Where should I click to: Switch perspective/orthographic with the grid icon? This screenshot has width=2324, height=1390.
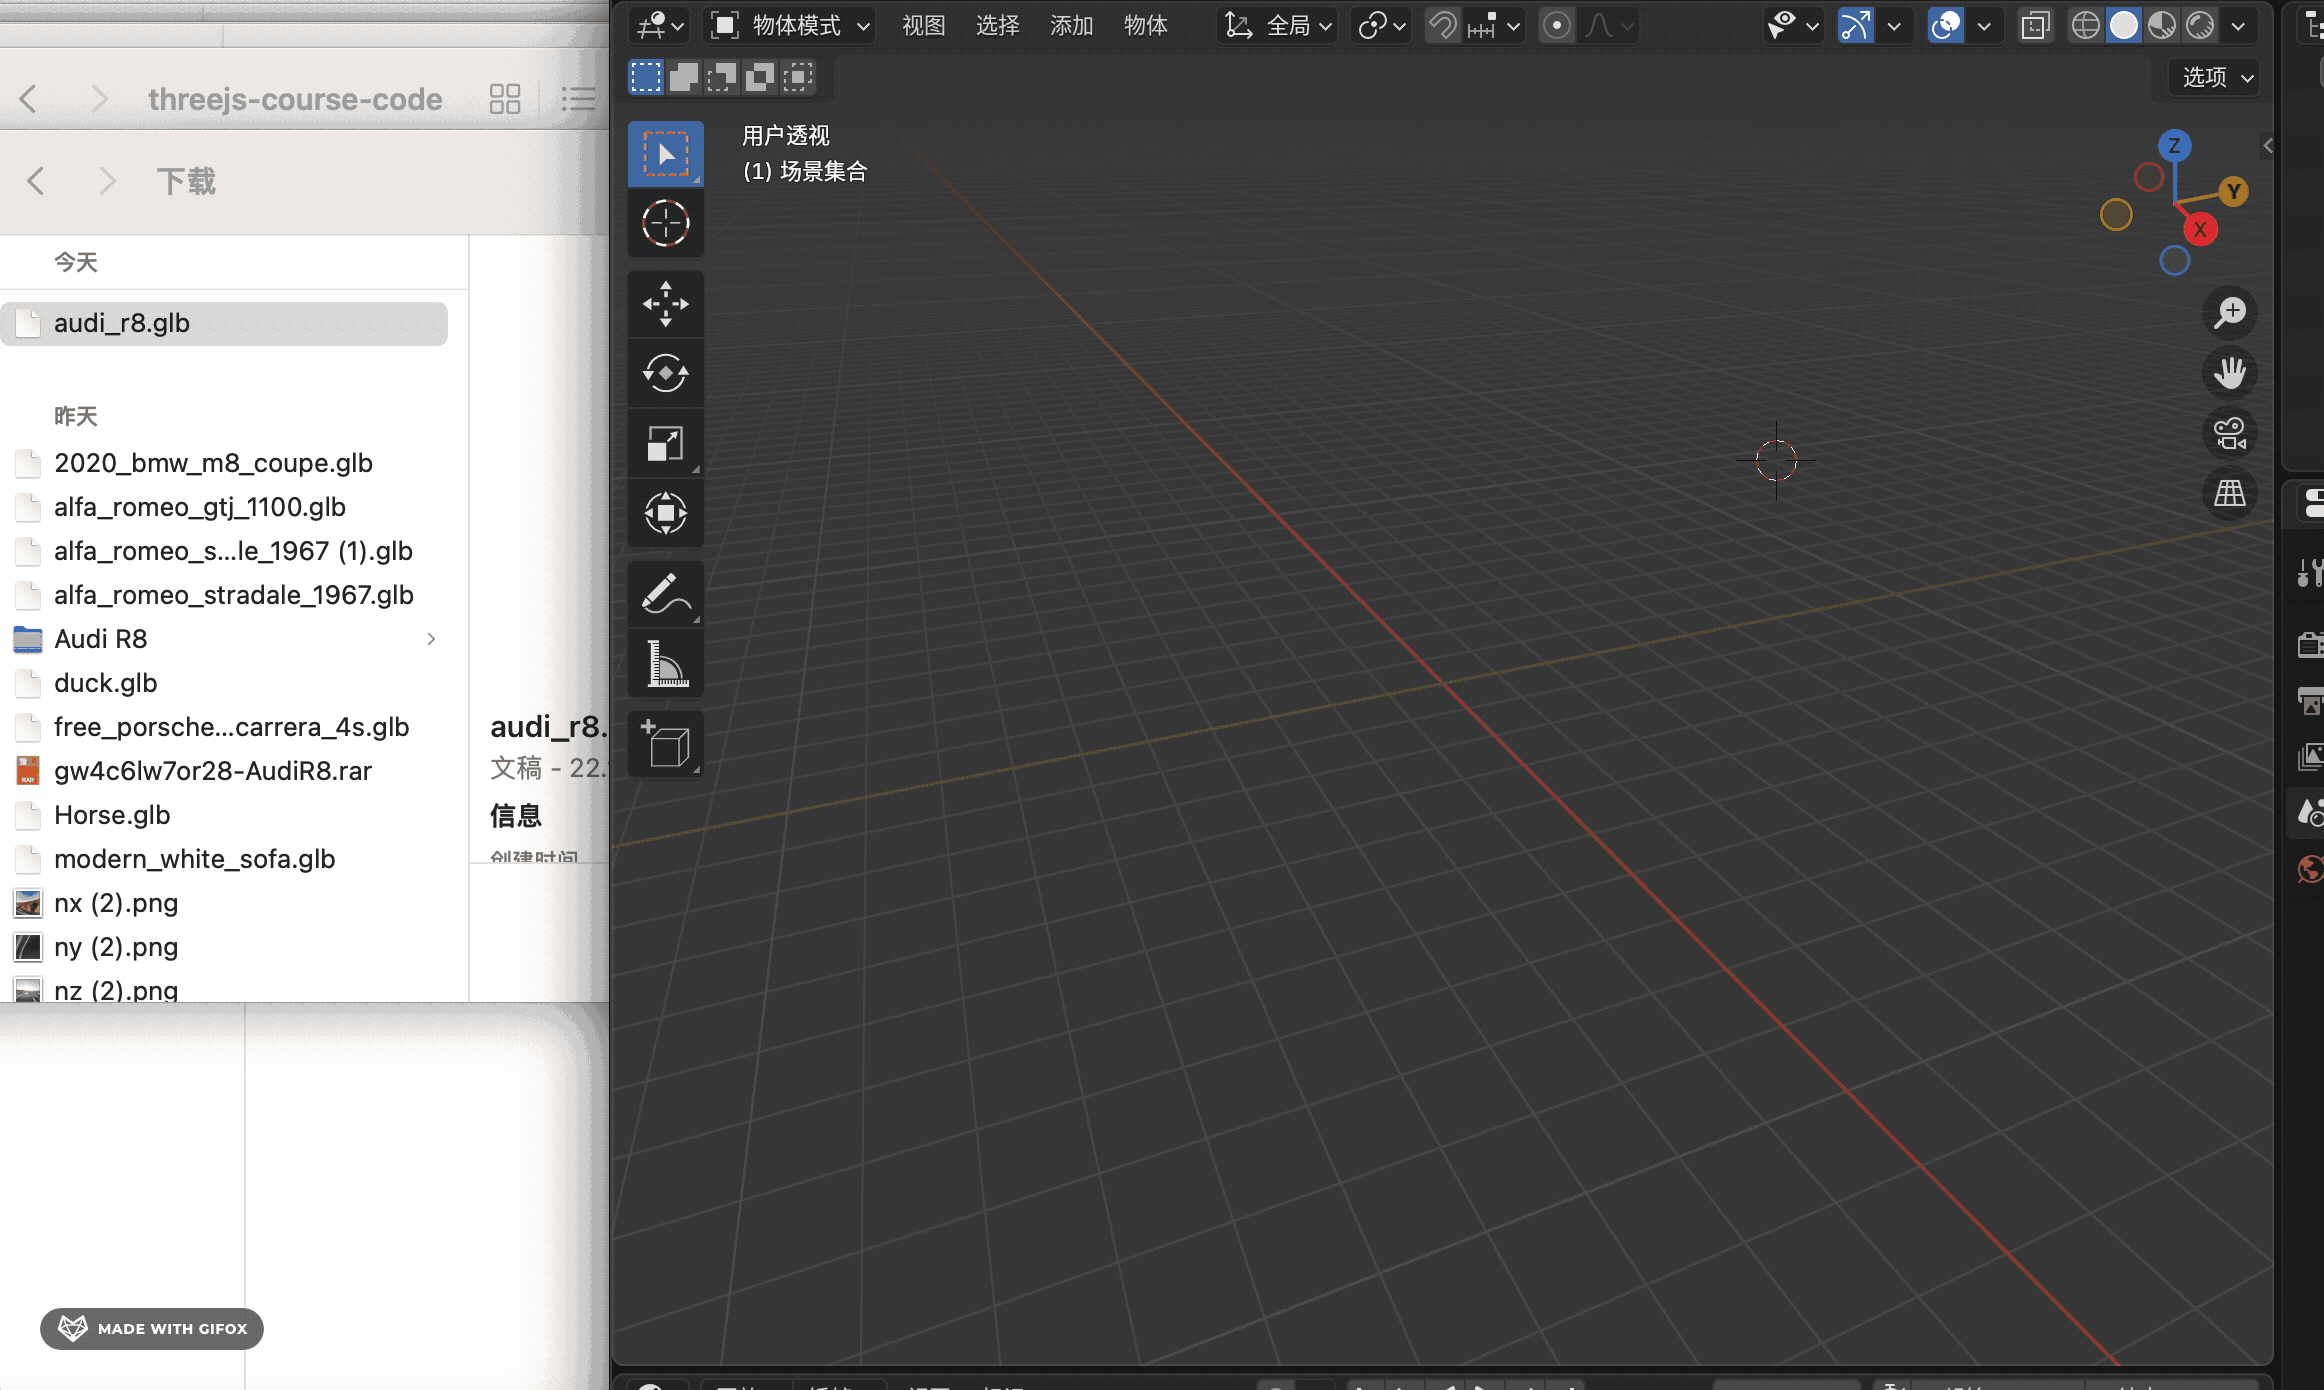click(2230, 493)
